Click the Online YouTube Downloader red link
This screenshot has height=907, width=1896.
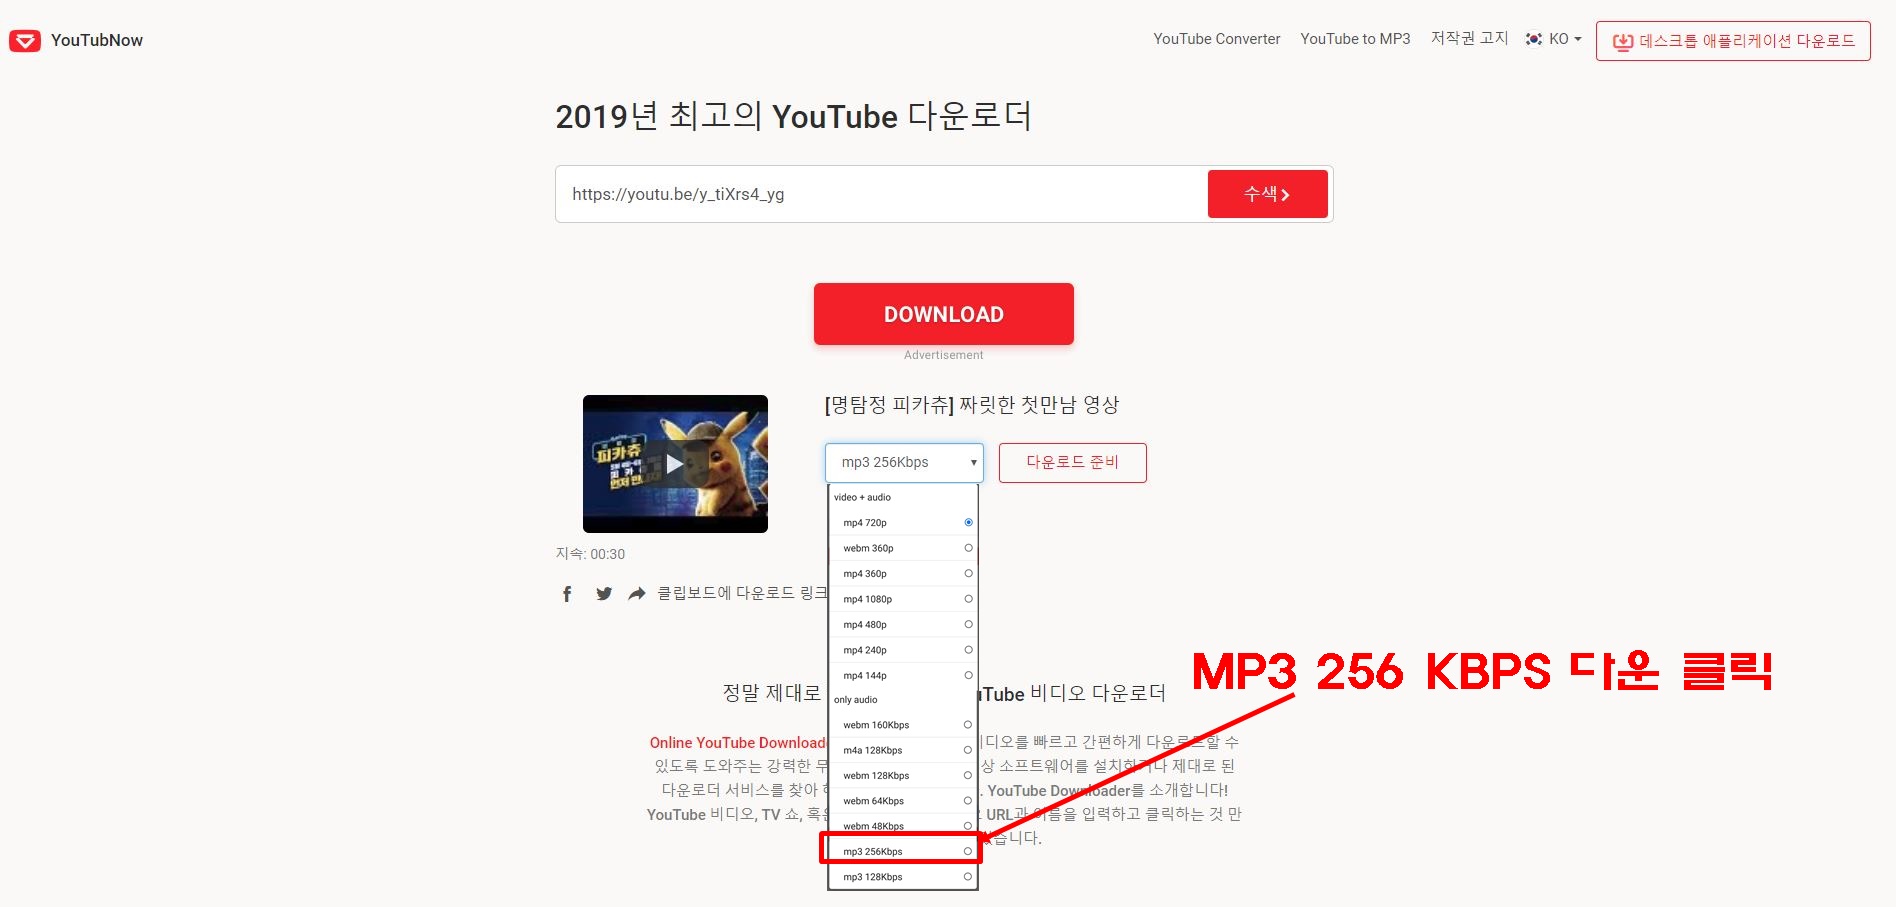pos(738,743)
